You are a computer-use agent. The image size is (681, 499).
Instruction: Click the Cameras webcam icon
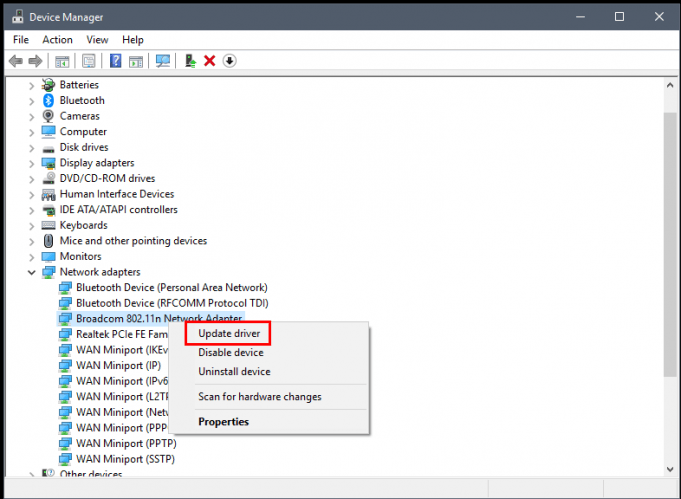48,116
